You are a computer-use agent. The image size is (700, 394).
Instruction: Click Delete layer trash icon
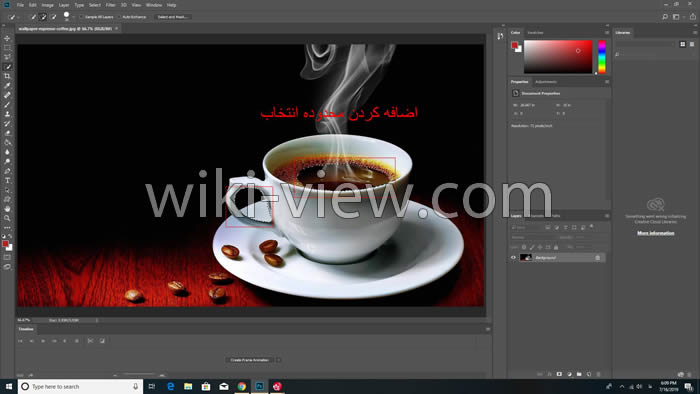[599, 374]
